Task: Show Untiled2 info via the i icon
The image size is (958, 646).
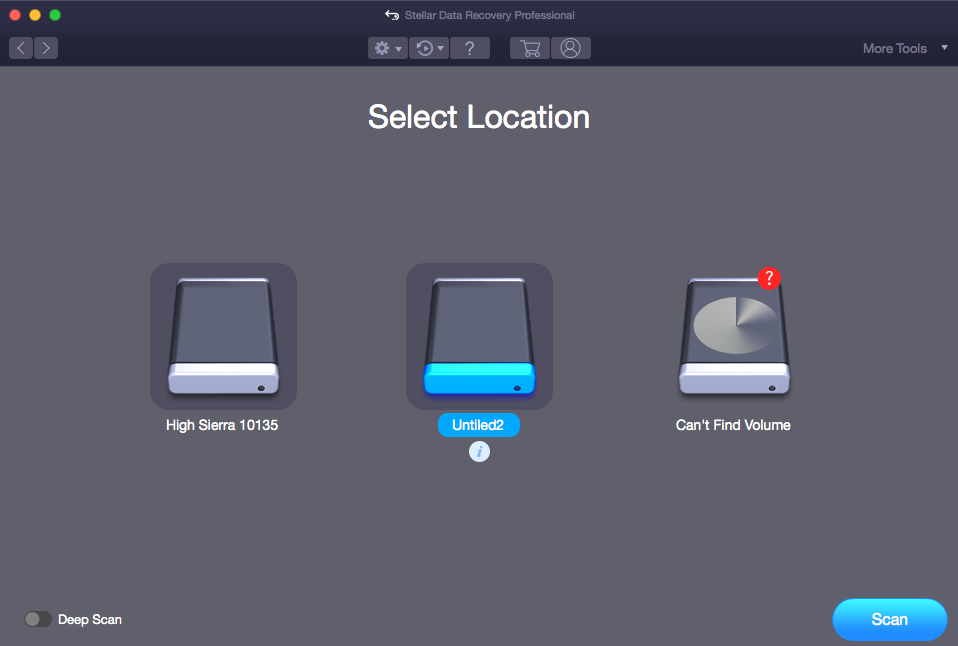Action: 480,452
